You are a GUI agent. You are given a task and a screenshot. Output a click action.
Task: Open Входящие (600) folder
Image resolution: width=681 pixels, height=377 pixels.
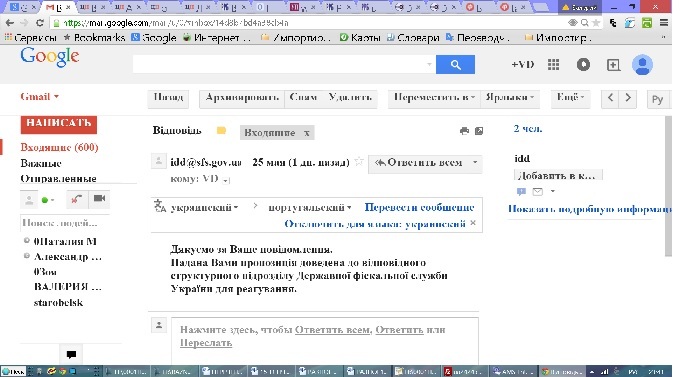tap(59, 148)
